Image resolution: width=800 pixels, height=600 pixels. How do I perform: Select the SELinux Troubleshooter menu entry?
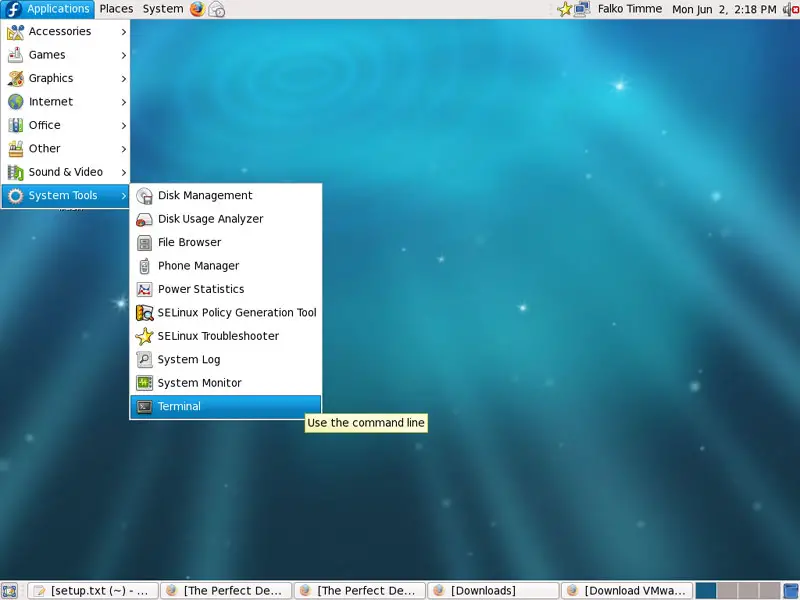pos(226,336)
